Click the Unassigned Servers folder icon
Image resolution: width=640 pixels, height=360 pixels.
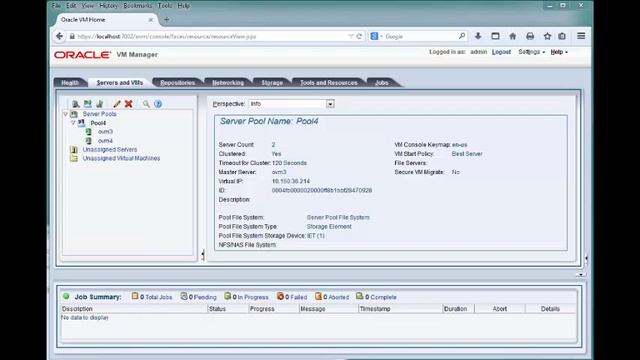74,150
